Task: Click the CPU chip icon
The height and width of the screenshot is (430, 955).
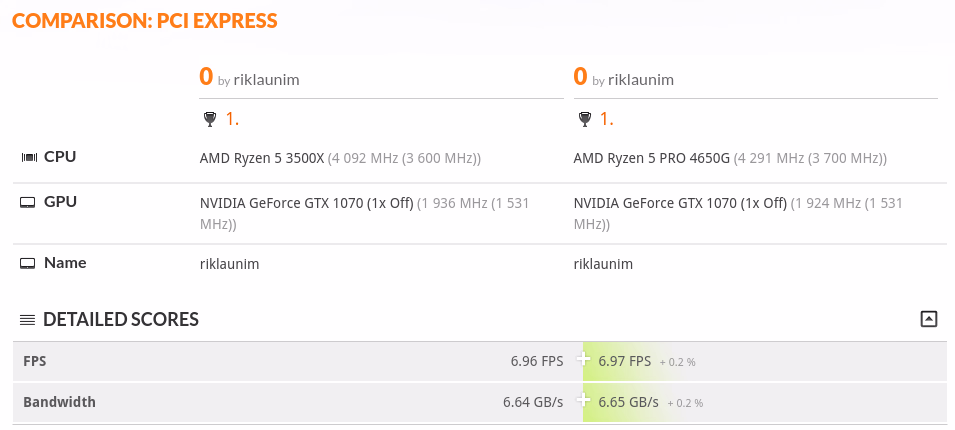Action: (28, 157)
